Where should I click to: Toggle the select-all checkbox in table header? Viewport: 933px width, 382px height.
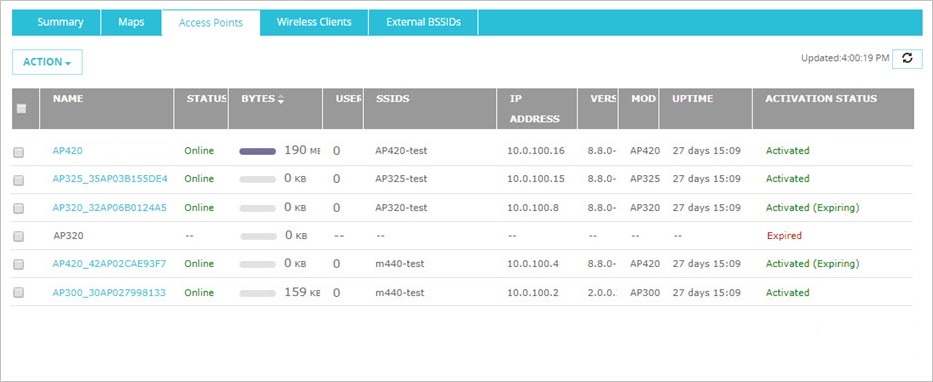[21, 108]
